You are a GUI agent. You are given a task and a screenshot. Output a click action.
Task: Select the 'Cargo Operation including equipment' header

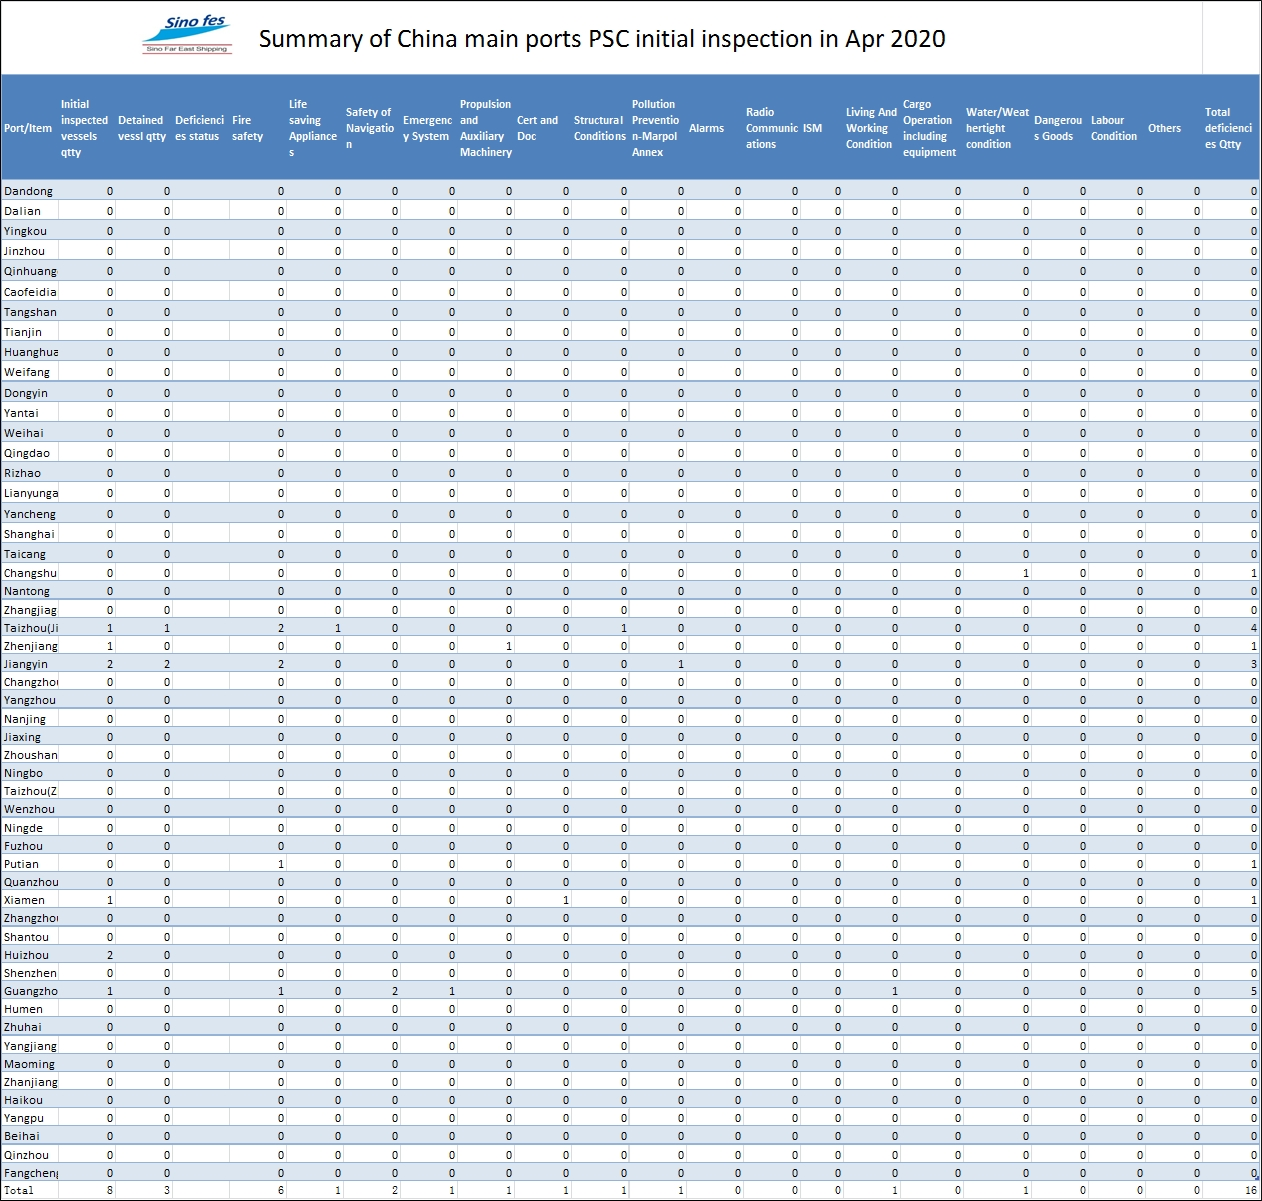coord(929,128)
